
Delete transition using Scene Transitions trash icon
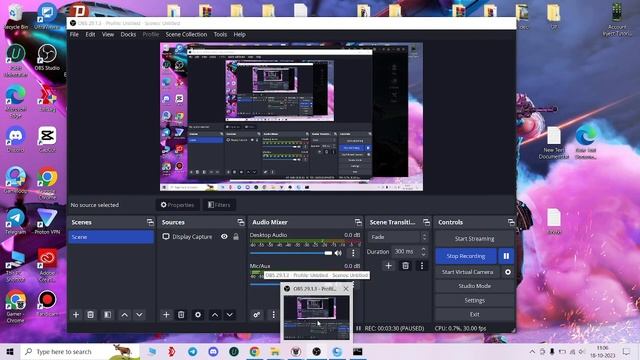[405, 266]
